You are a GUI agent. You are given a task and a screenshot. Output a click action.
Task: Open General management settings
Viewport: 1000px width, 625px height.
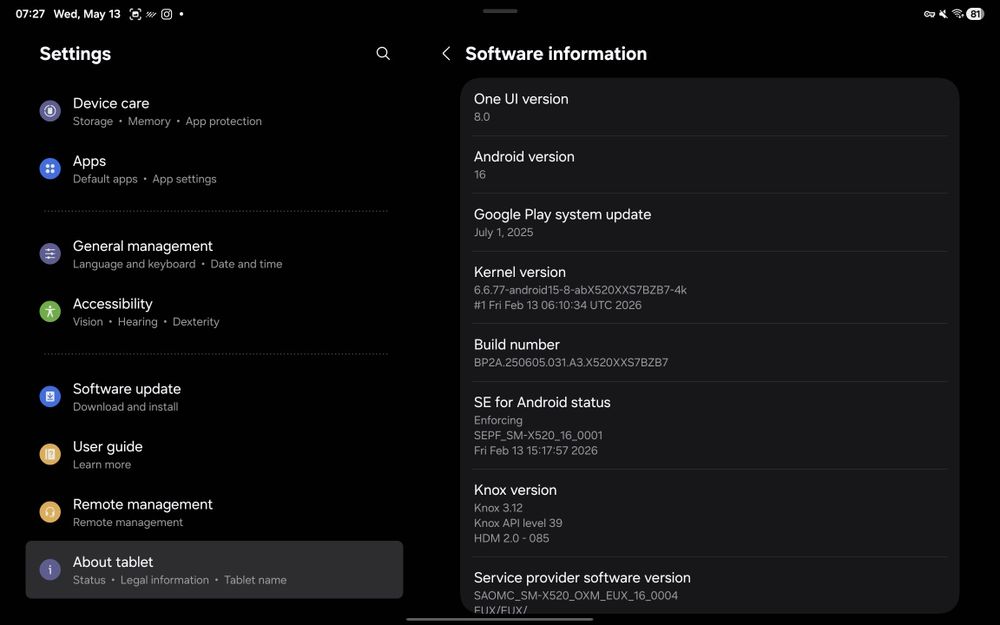coord(214,254)
